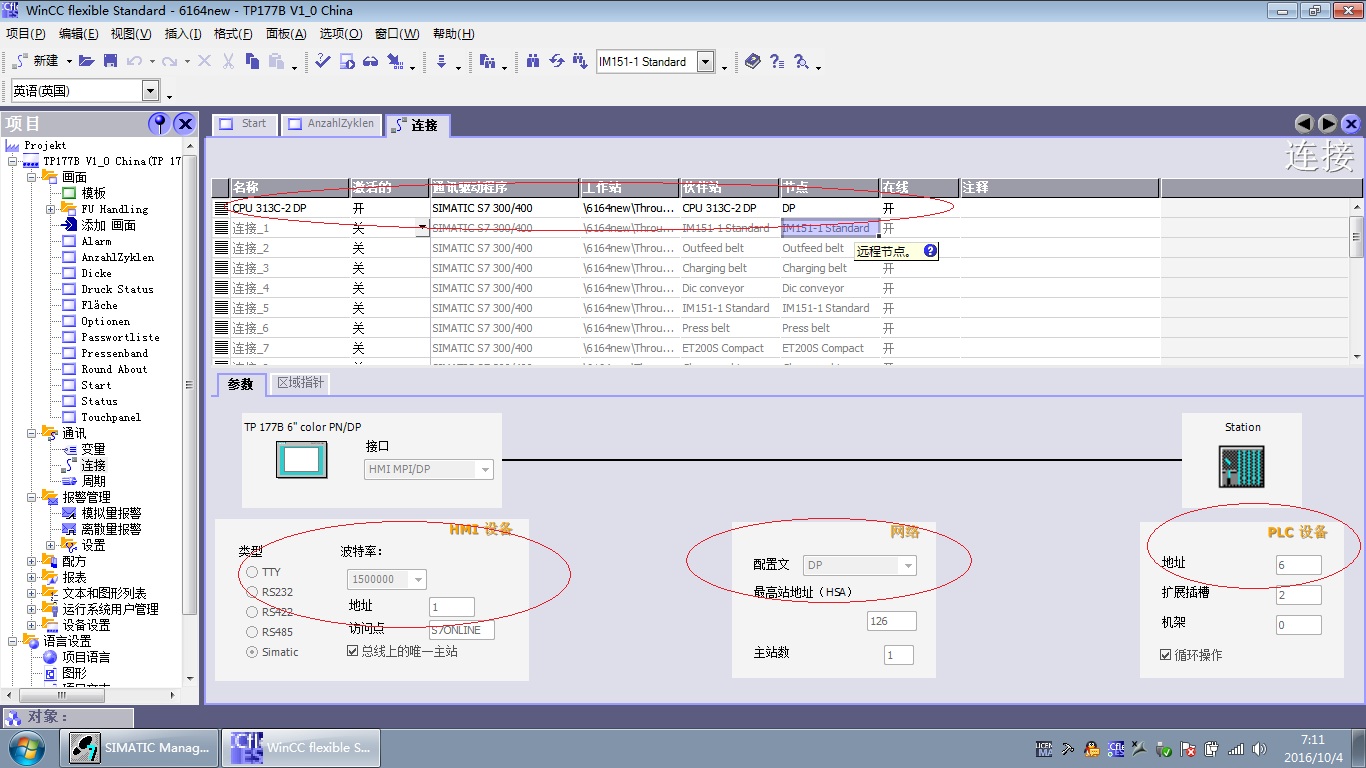Toggle the 循环操作 checkbox
Image resolution: width=1366 pixels, height=768 pixels.
tap(1166, 655)
